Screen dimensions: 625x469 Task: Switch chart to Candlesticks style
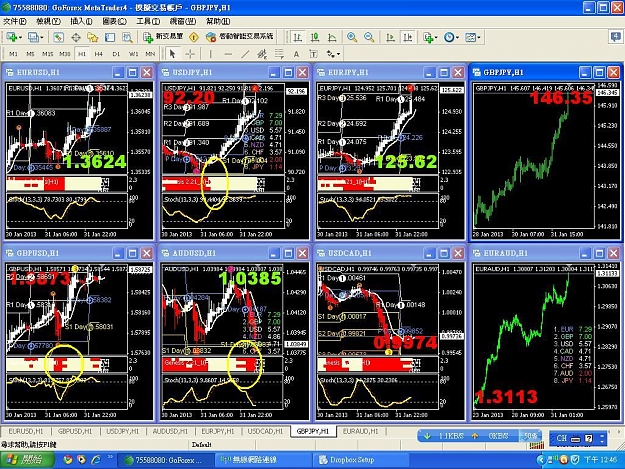tap(315, 37)
